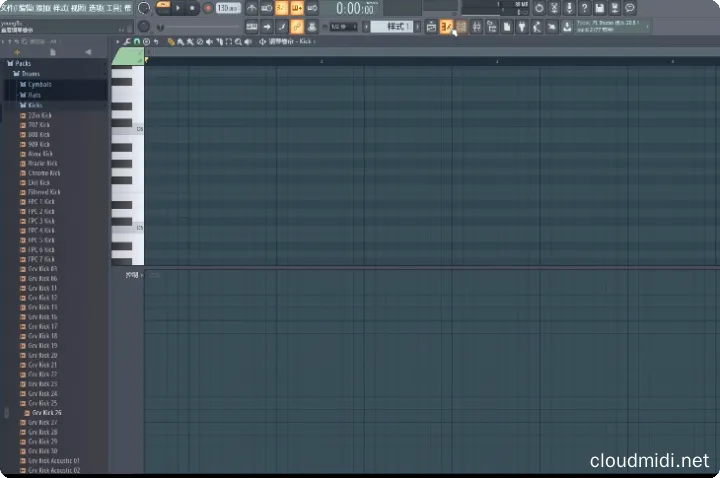This screenshot has height=478, width=720.
Task: Click the Play button in transport
Action: [178, 8]
